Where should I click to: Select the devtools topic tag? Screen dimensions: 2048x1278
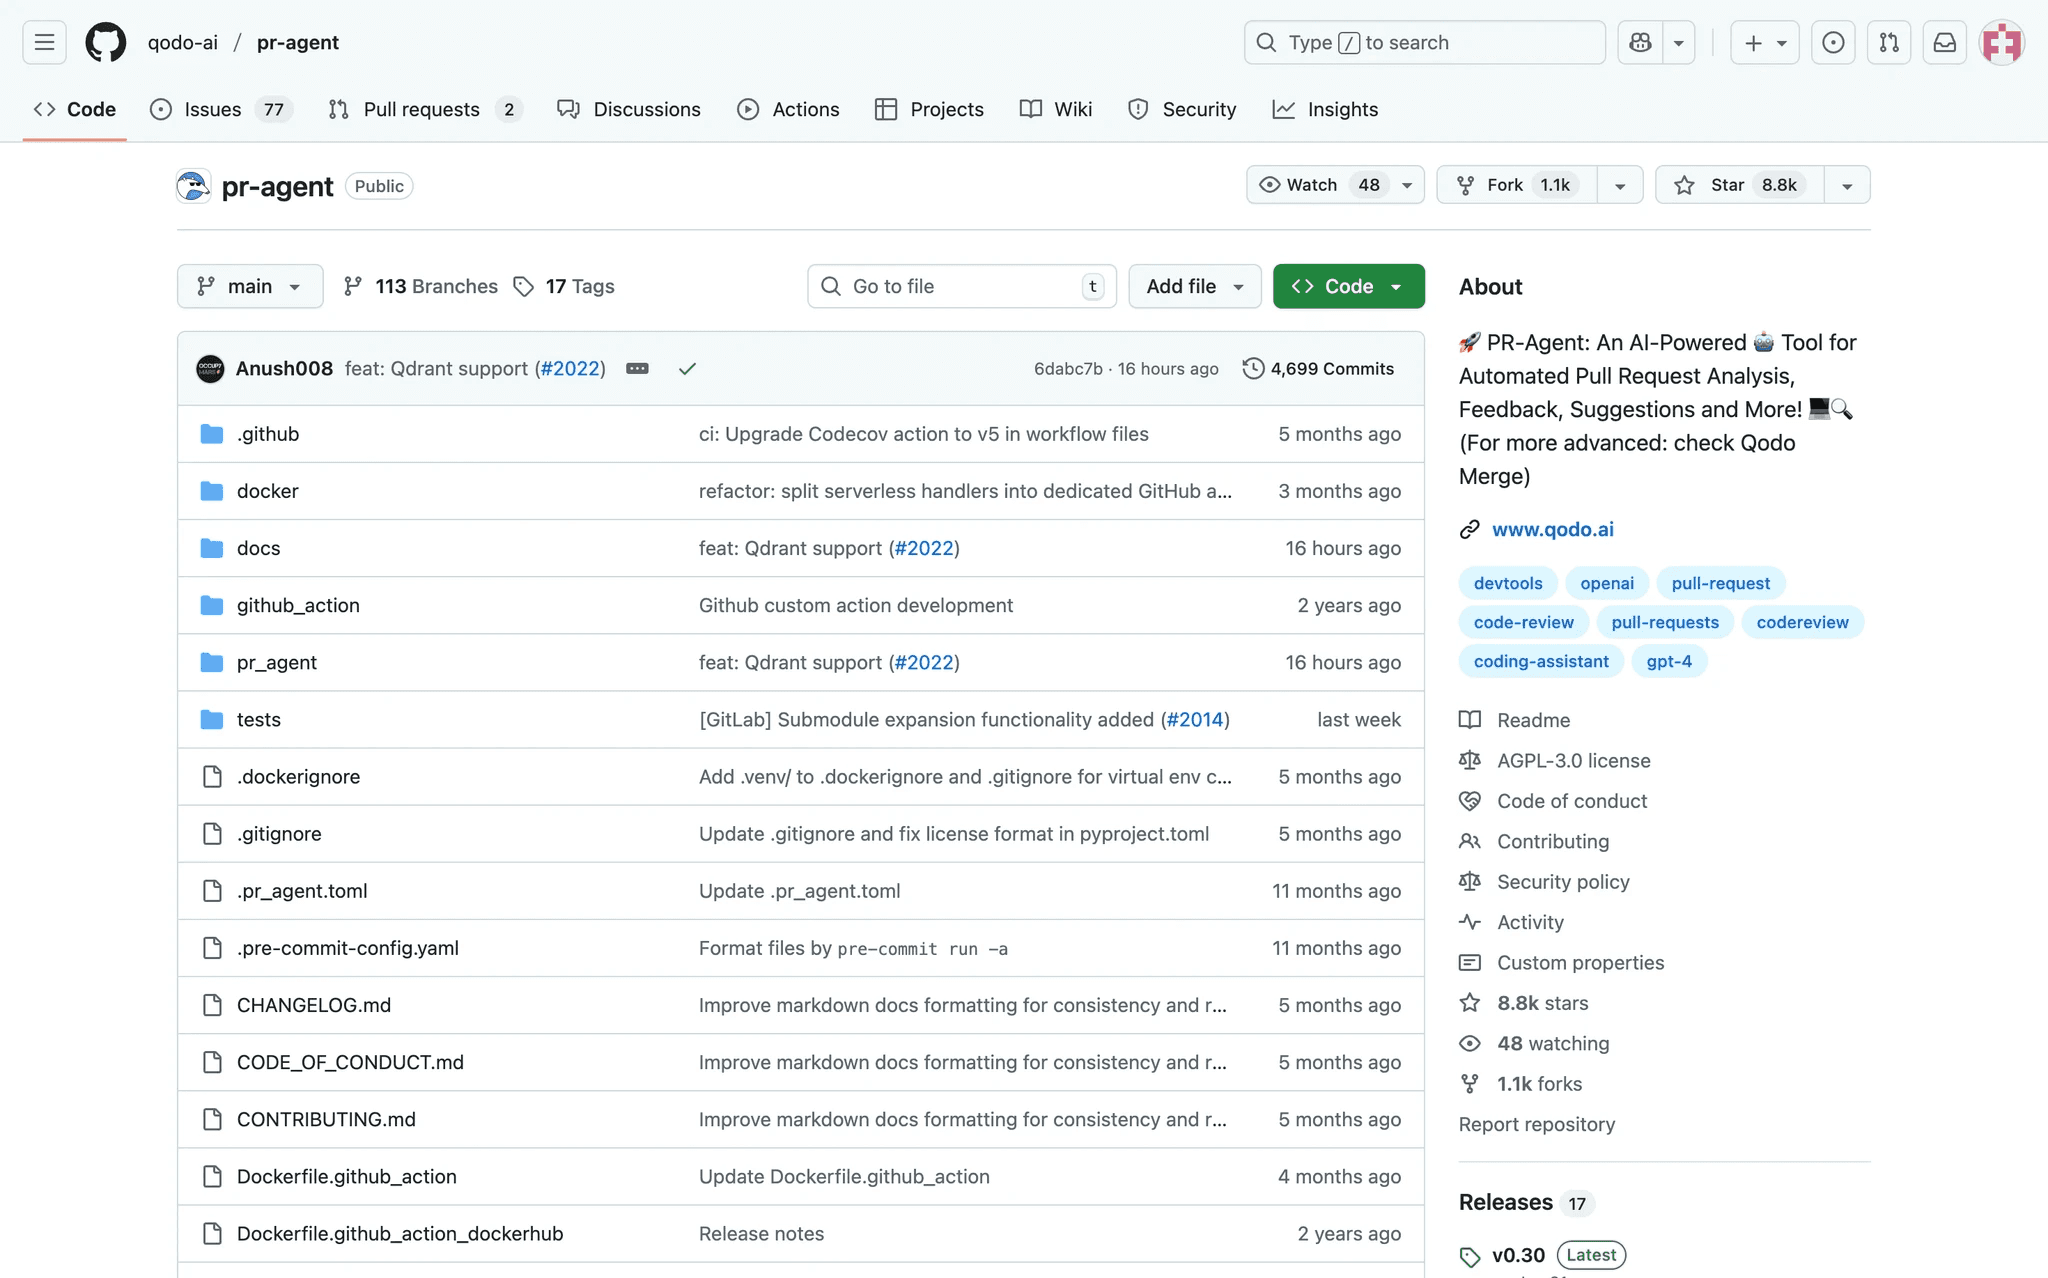click(x=1508, y=583)
